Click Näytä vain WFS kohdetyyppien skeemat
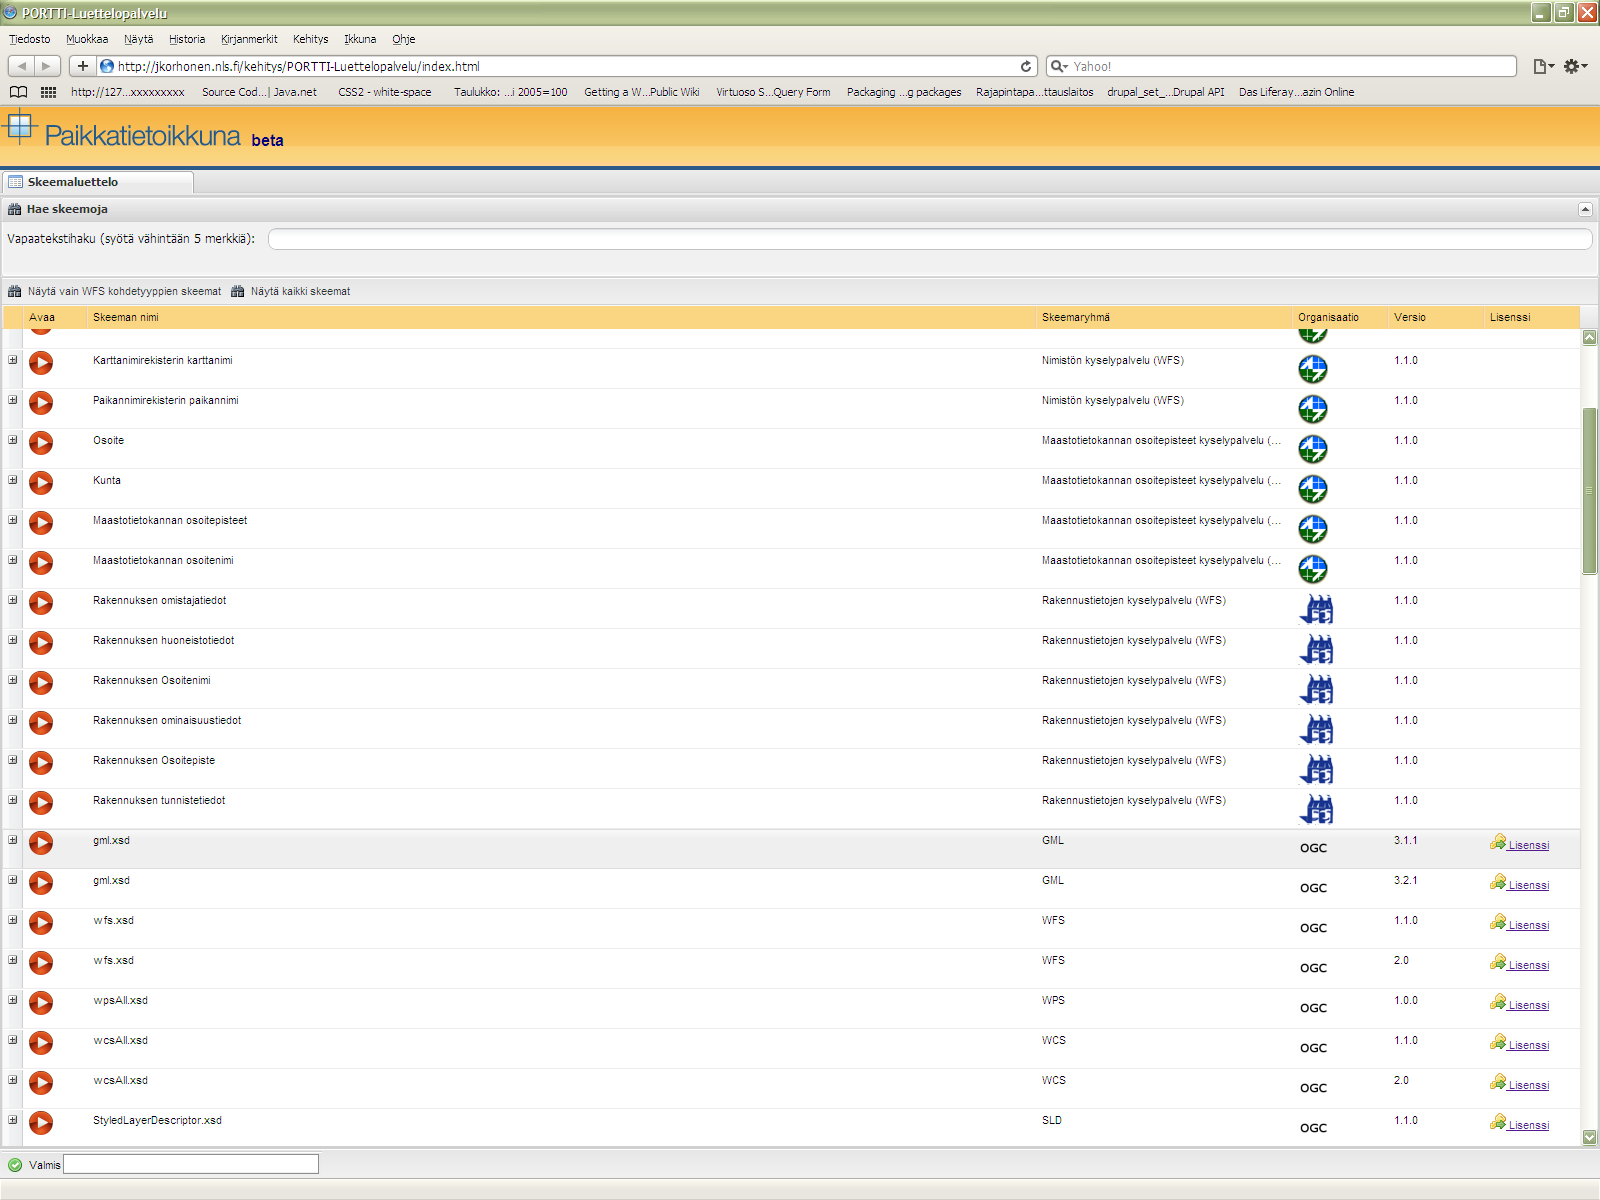1600x1200 pixels. click(x=114, y=291)
